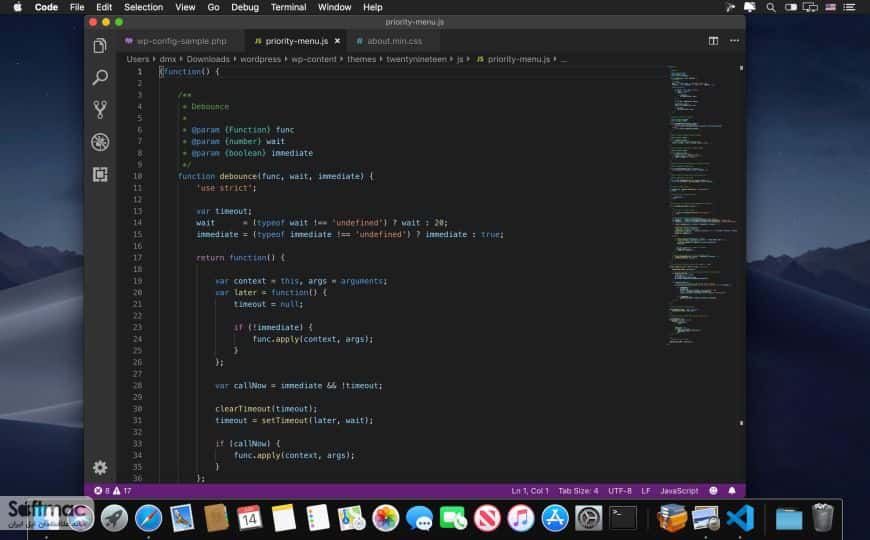Screen dimensions: 870x540
Task: Open Notification Center list icon in menu bar
Action: click(849, 7)
